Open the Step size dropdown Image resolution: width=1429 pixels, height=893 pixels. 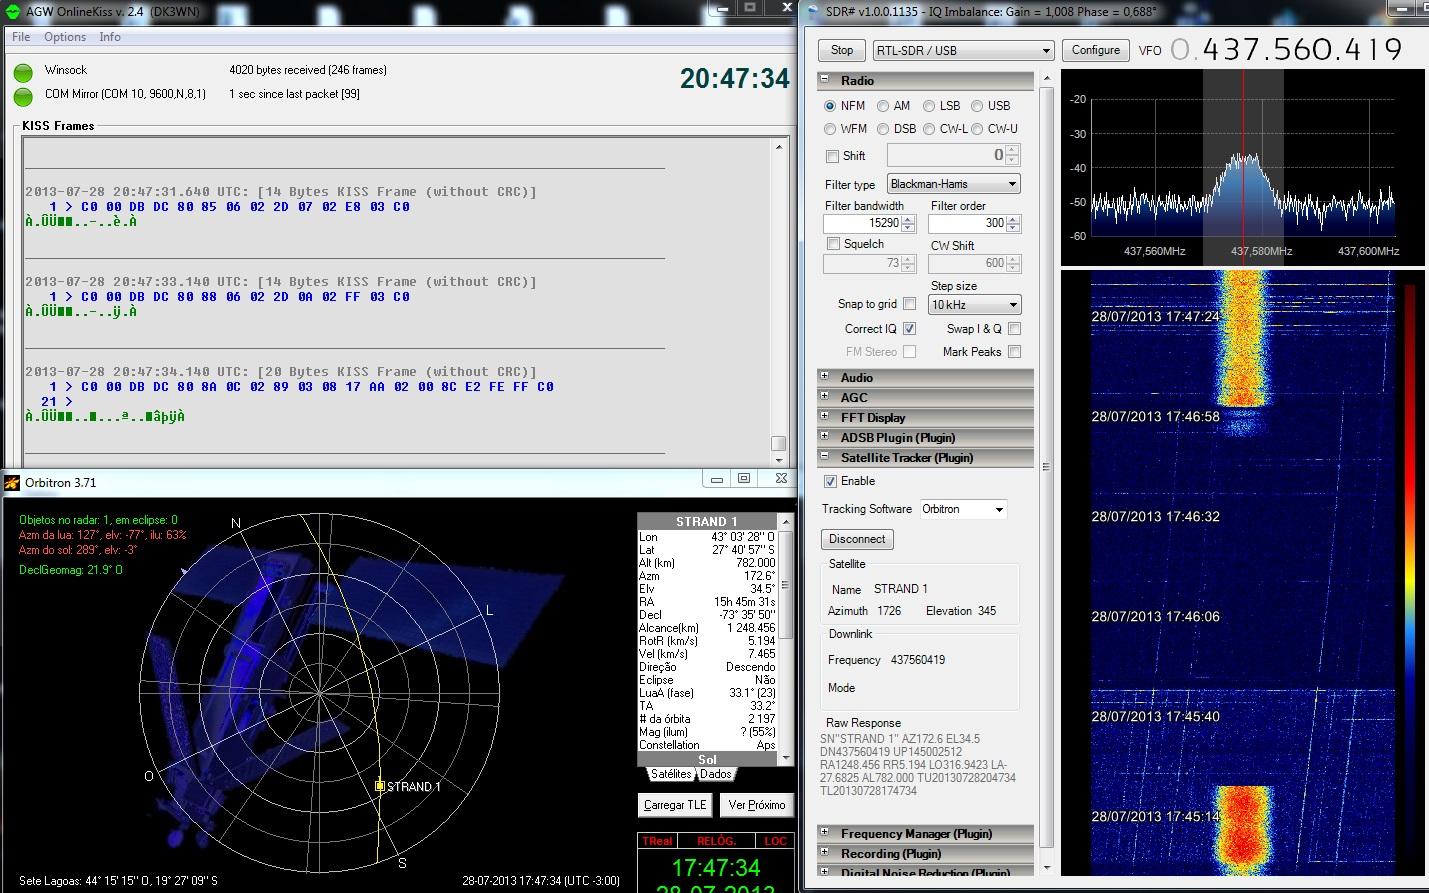pos(974,305)
